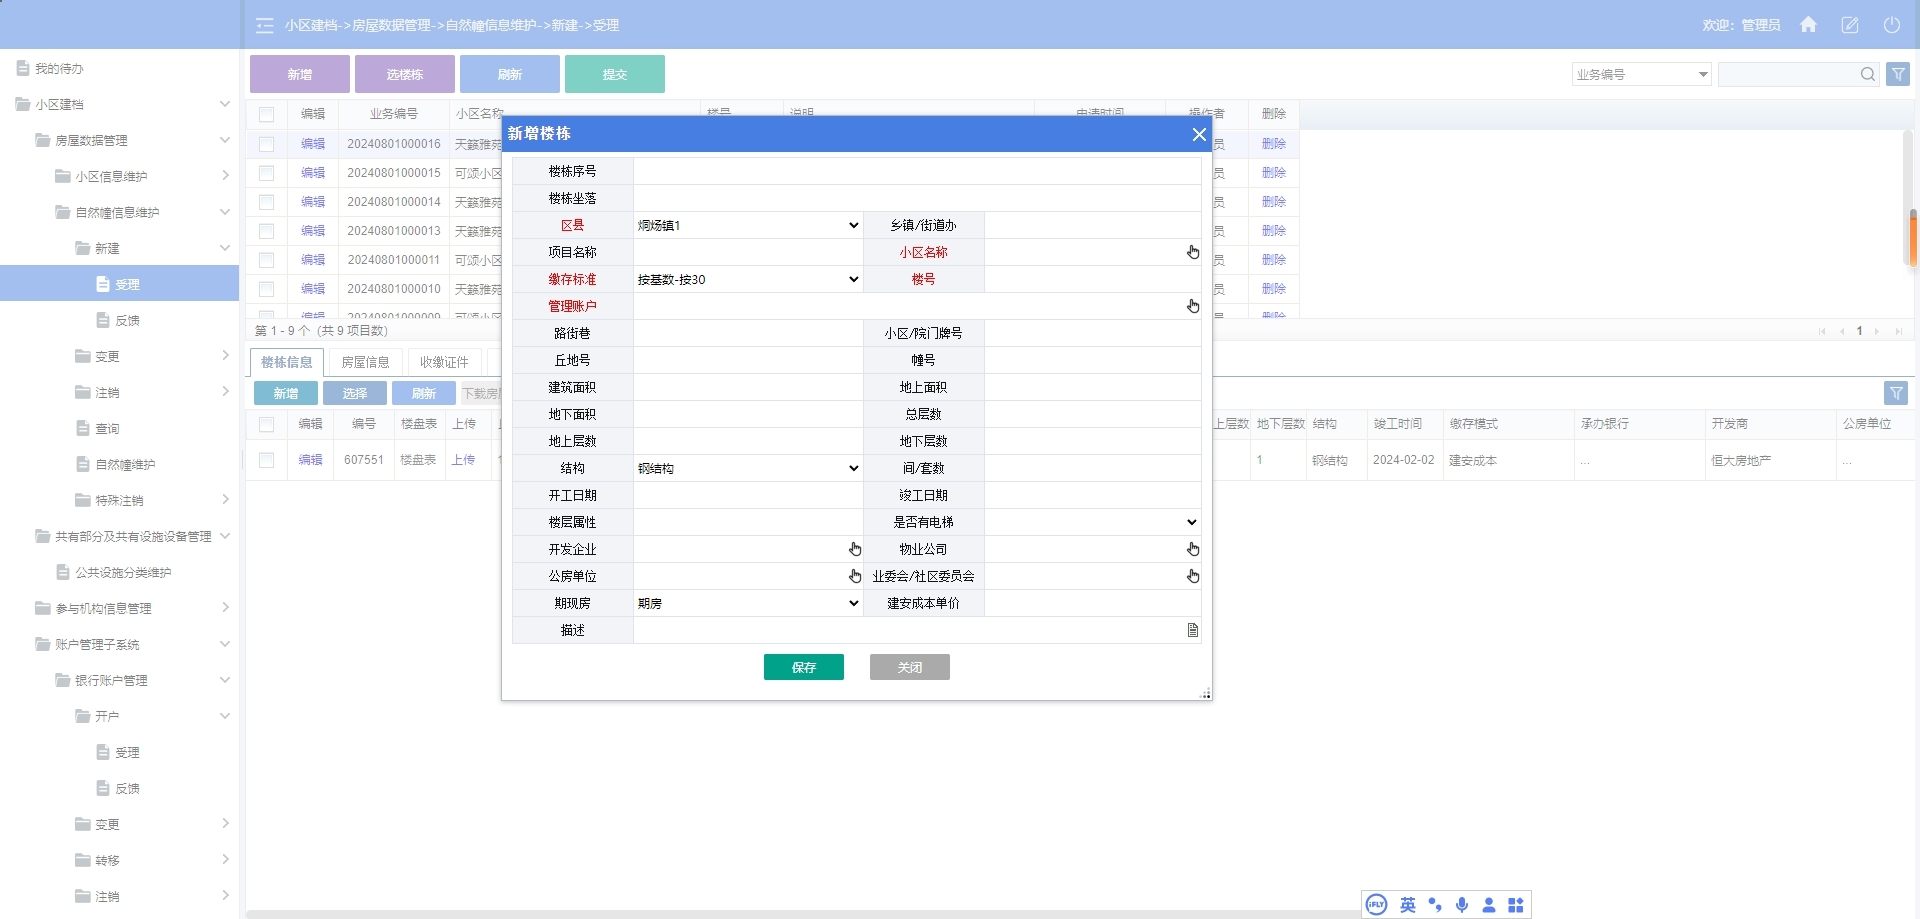Check the row 20240801000014 checkbox
This screenshot has width=1920, height=919.
tap(266, 202)
